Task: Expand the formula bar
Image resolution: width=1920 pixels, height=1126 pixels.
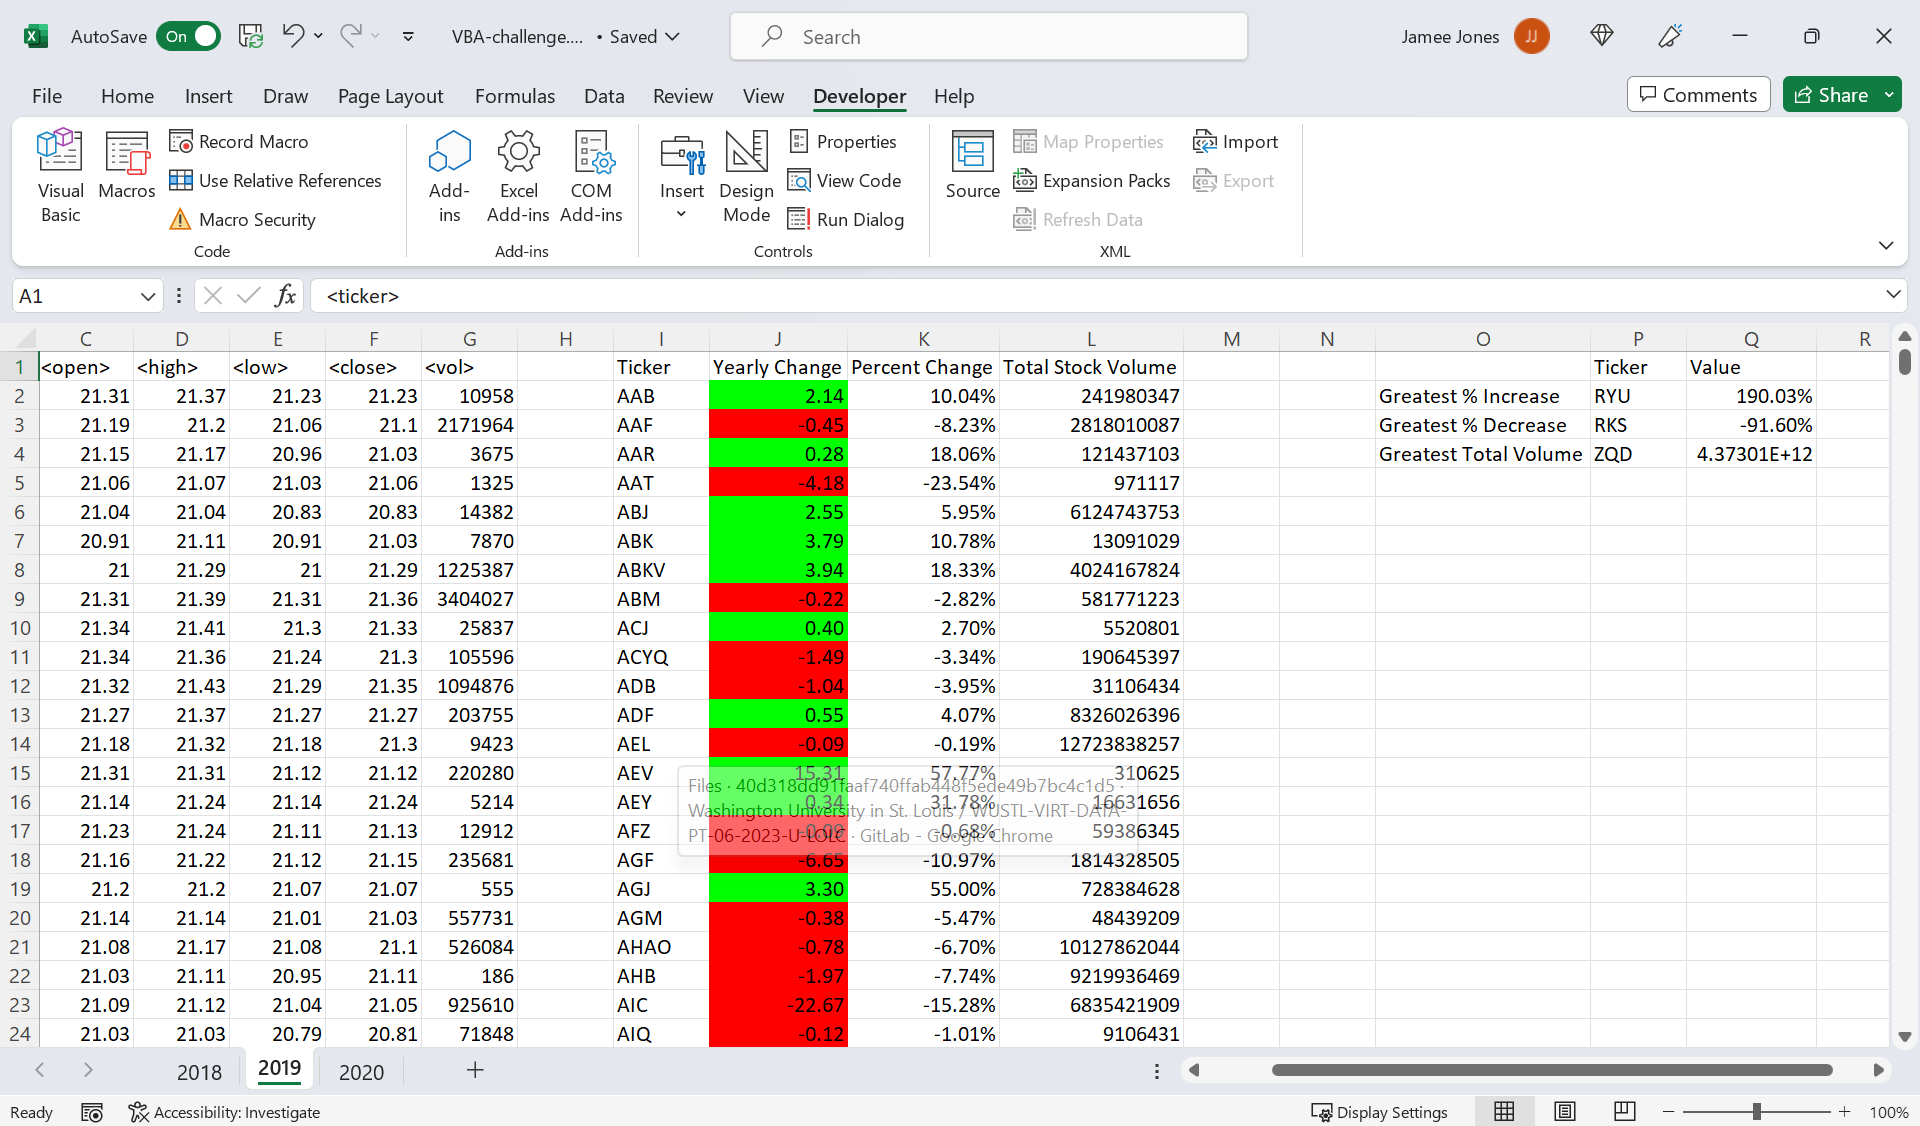Action: coord(1893,296)
